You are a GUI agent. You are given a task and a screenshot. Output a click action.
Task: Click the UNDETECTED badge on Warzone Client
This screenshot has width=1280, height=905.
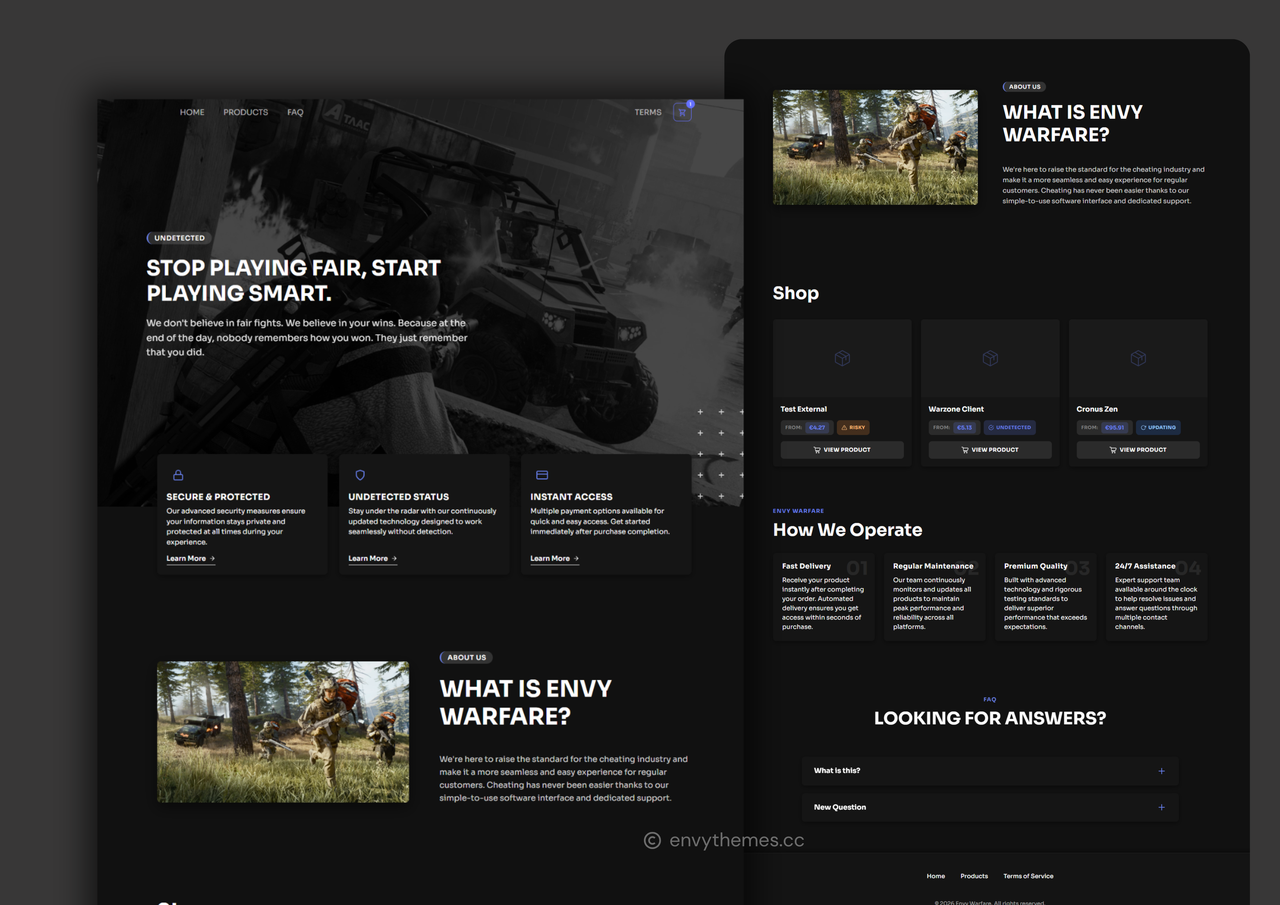point(1009,427)
